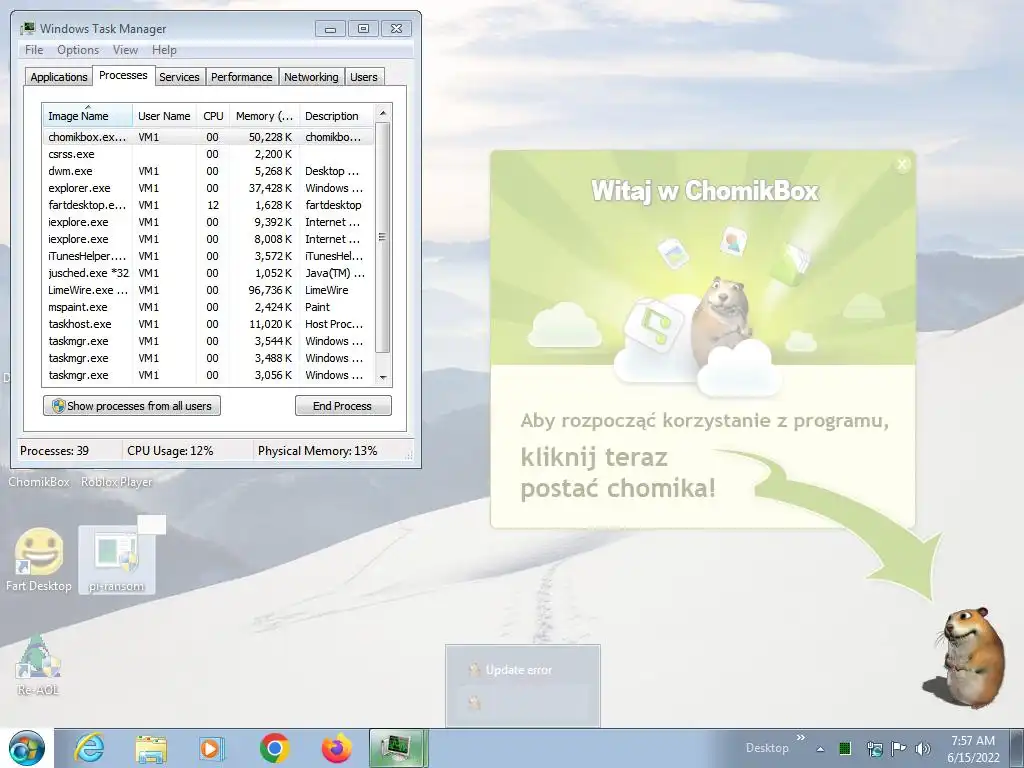Switch to the Applications tab
The image size is (1024, 768).
(x=59, y=76)
